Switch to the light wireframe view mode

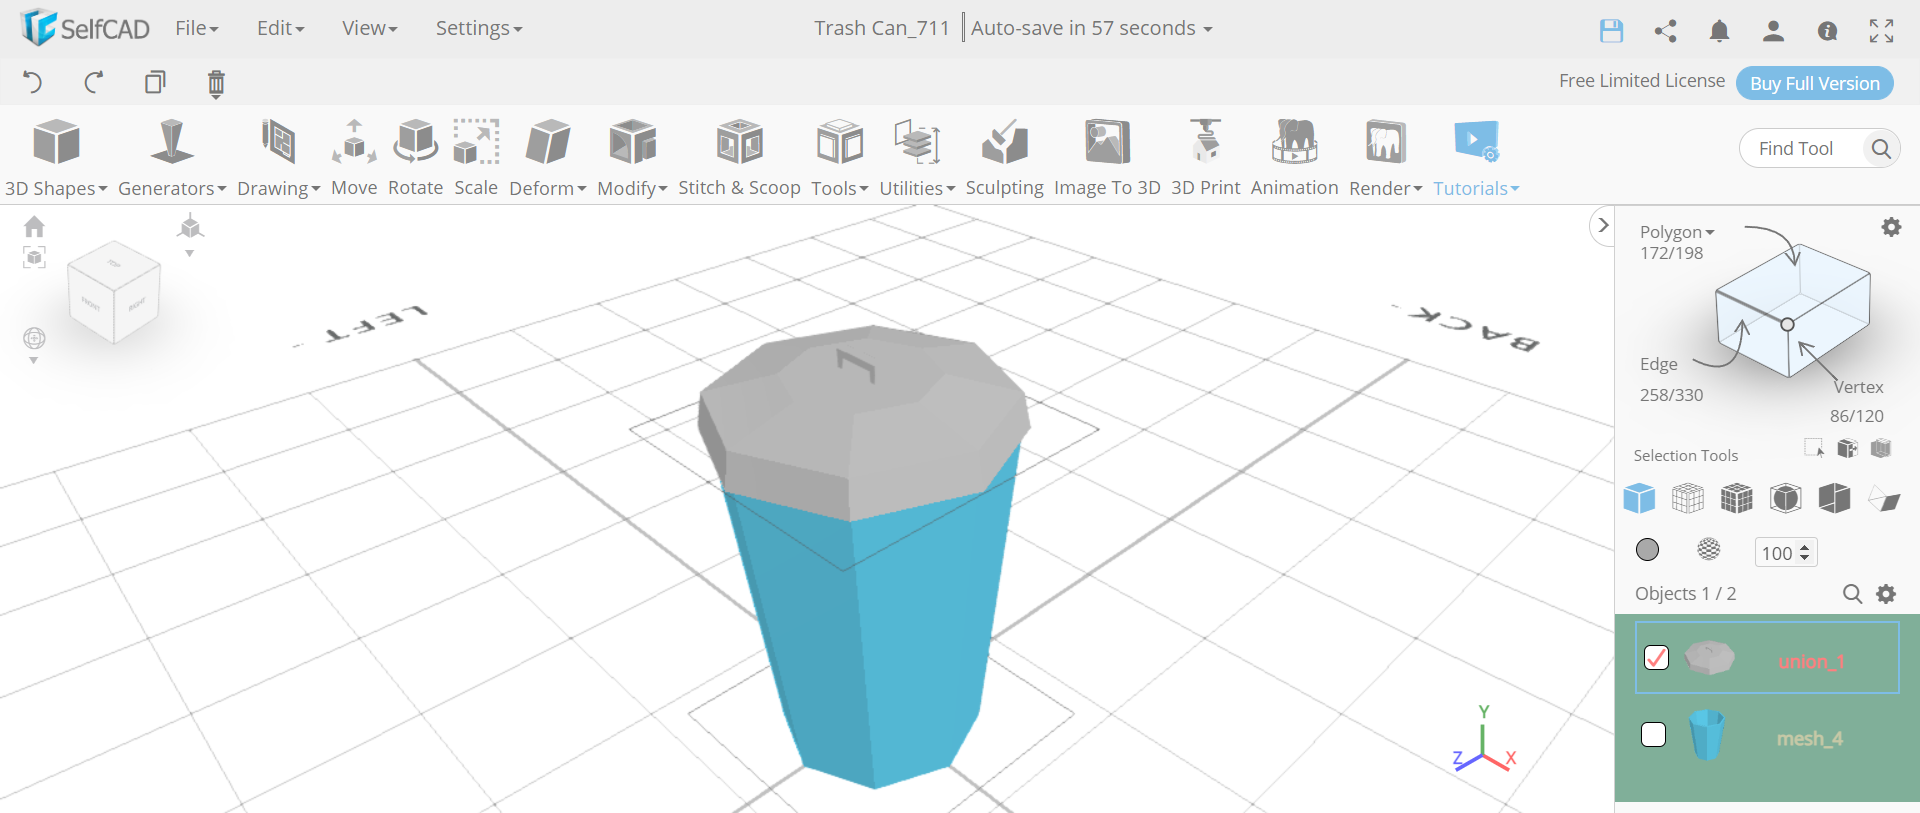1688,498
